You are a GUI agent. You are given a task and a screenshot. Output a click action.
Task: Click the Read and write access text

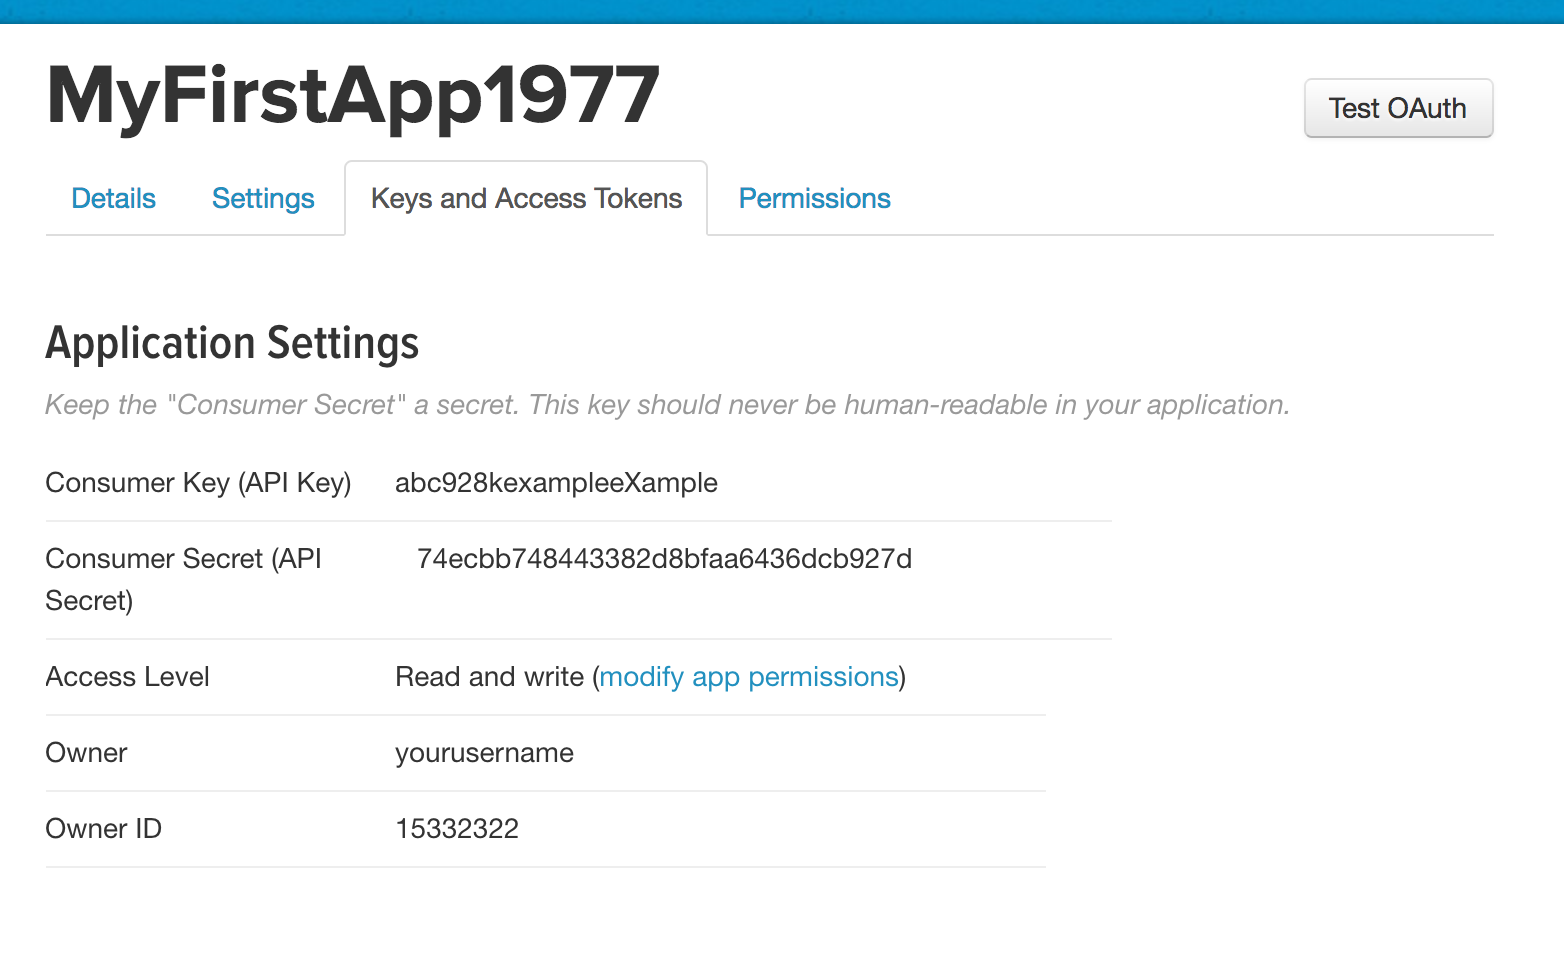(489, 677)
